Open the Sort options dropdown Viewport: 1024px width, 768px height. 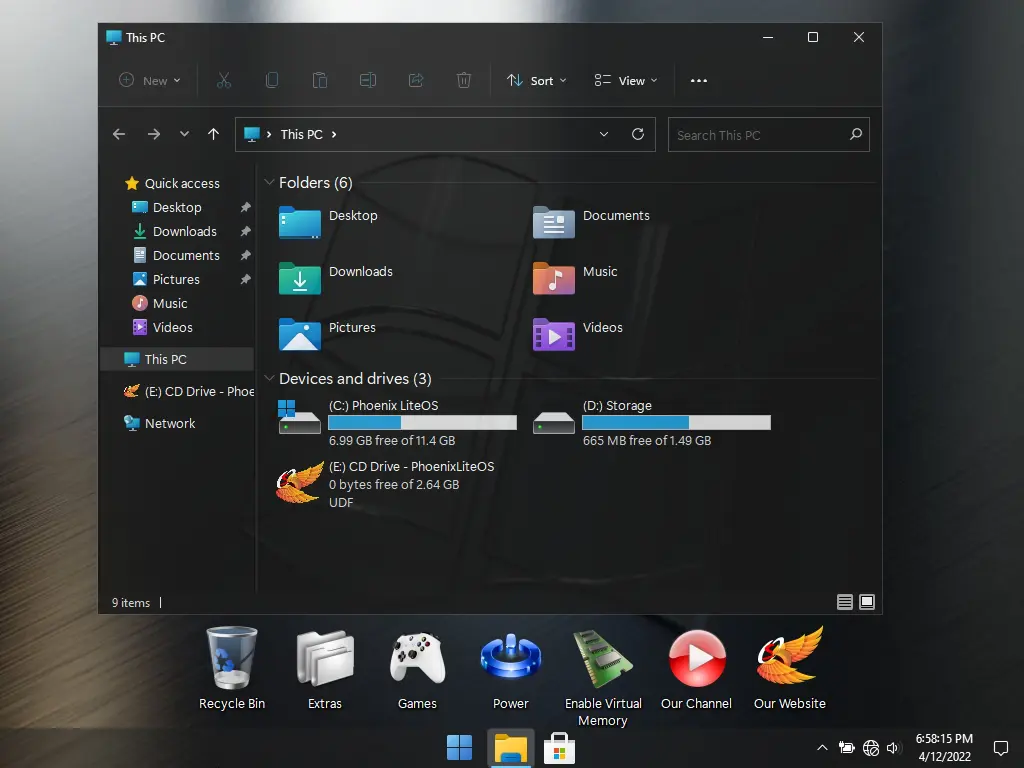click(536, 80)
